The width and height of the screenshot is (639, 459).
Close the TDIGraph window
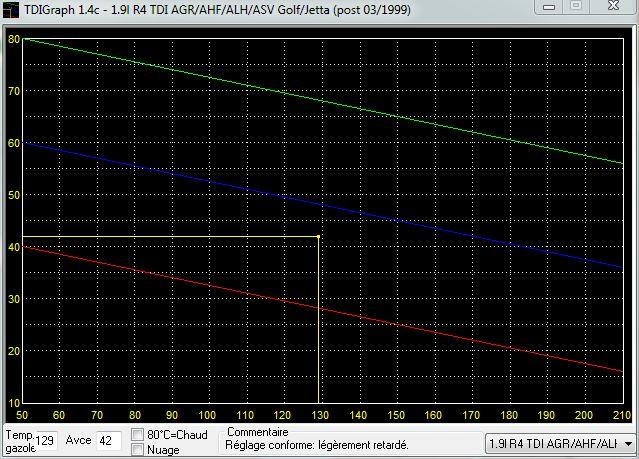click(x=613, y=7)
